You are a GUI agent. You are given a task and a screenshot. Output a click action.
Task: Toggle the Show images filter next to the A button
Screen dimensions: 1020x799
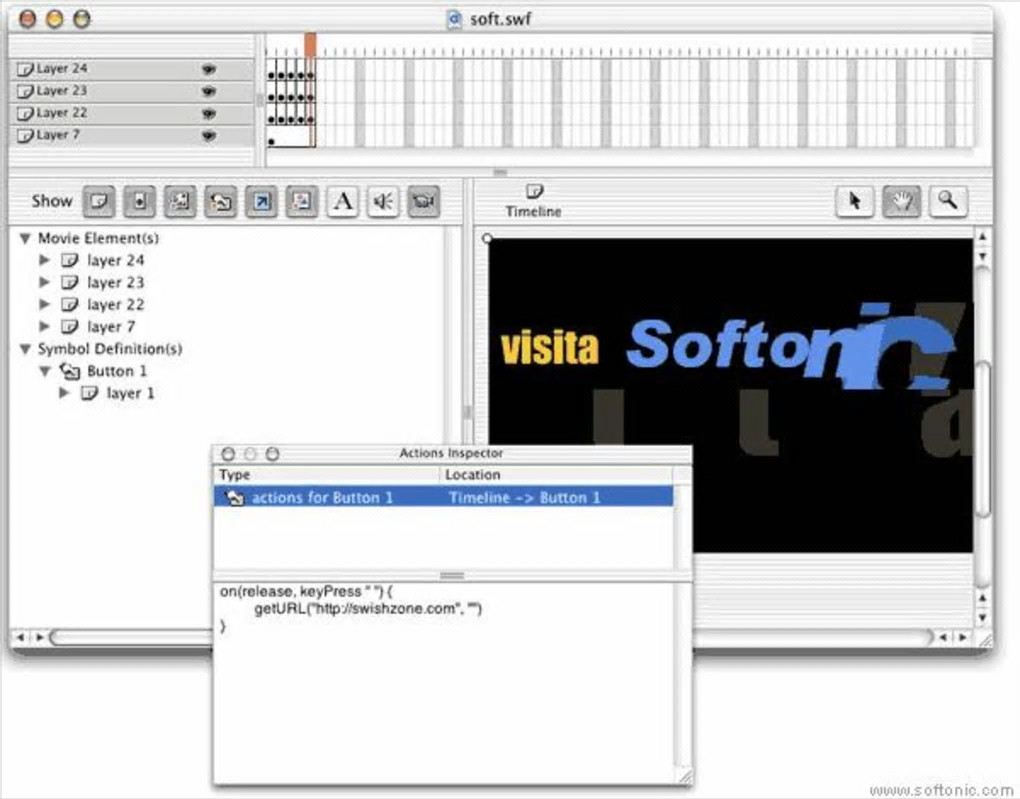(x=302, y=202)
